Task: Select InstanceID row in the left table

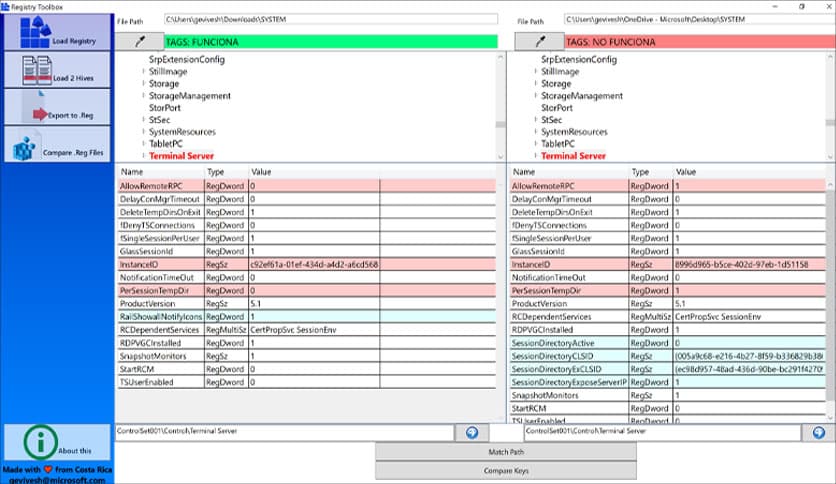Action: click(x=307, y=264)
